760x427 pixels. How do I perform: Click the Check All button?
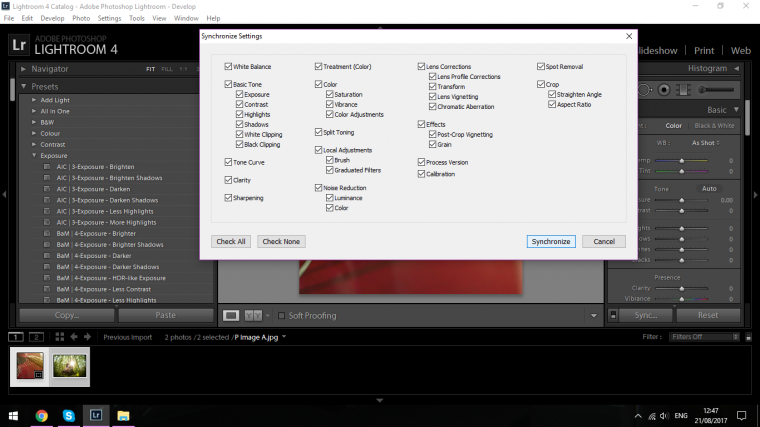tap(231, 241)
